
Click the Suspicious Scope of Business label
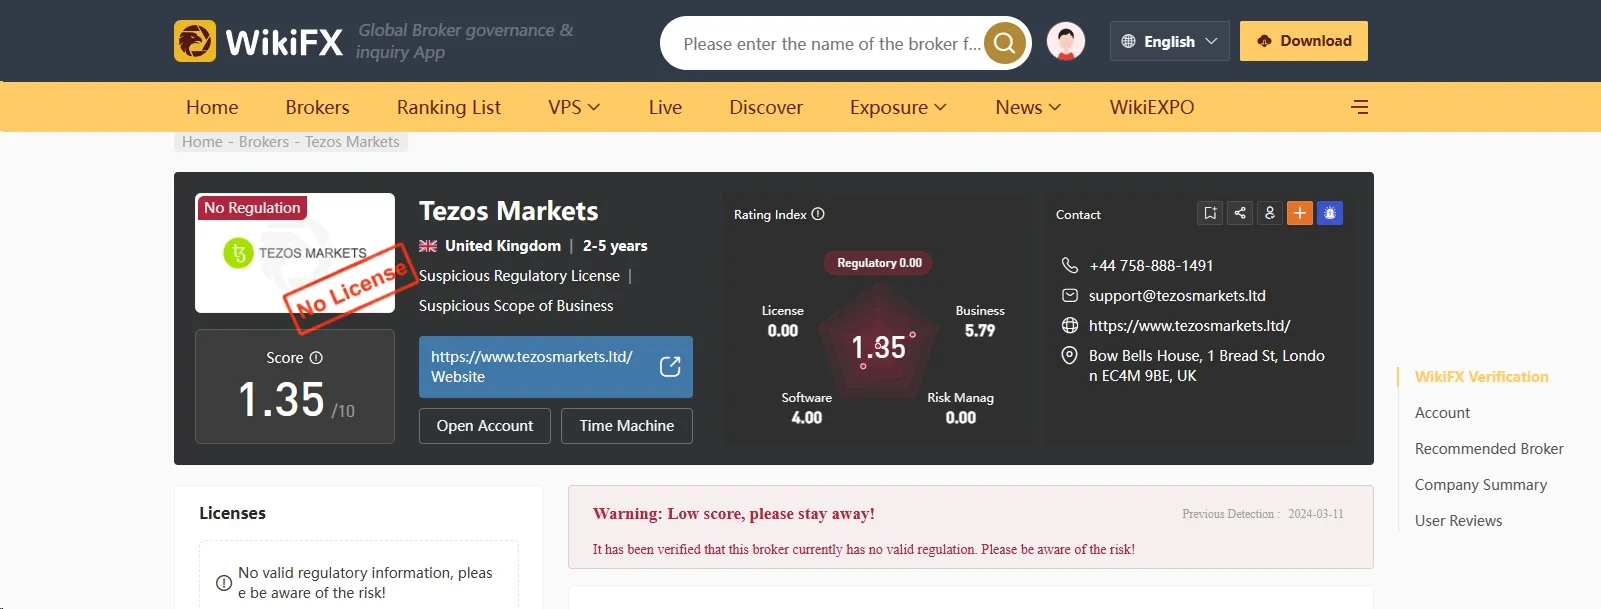point(516,306)
